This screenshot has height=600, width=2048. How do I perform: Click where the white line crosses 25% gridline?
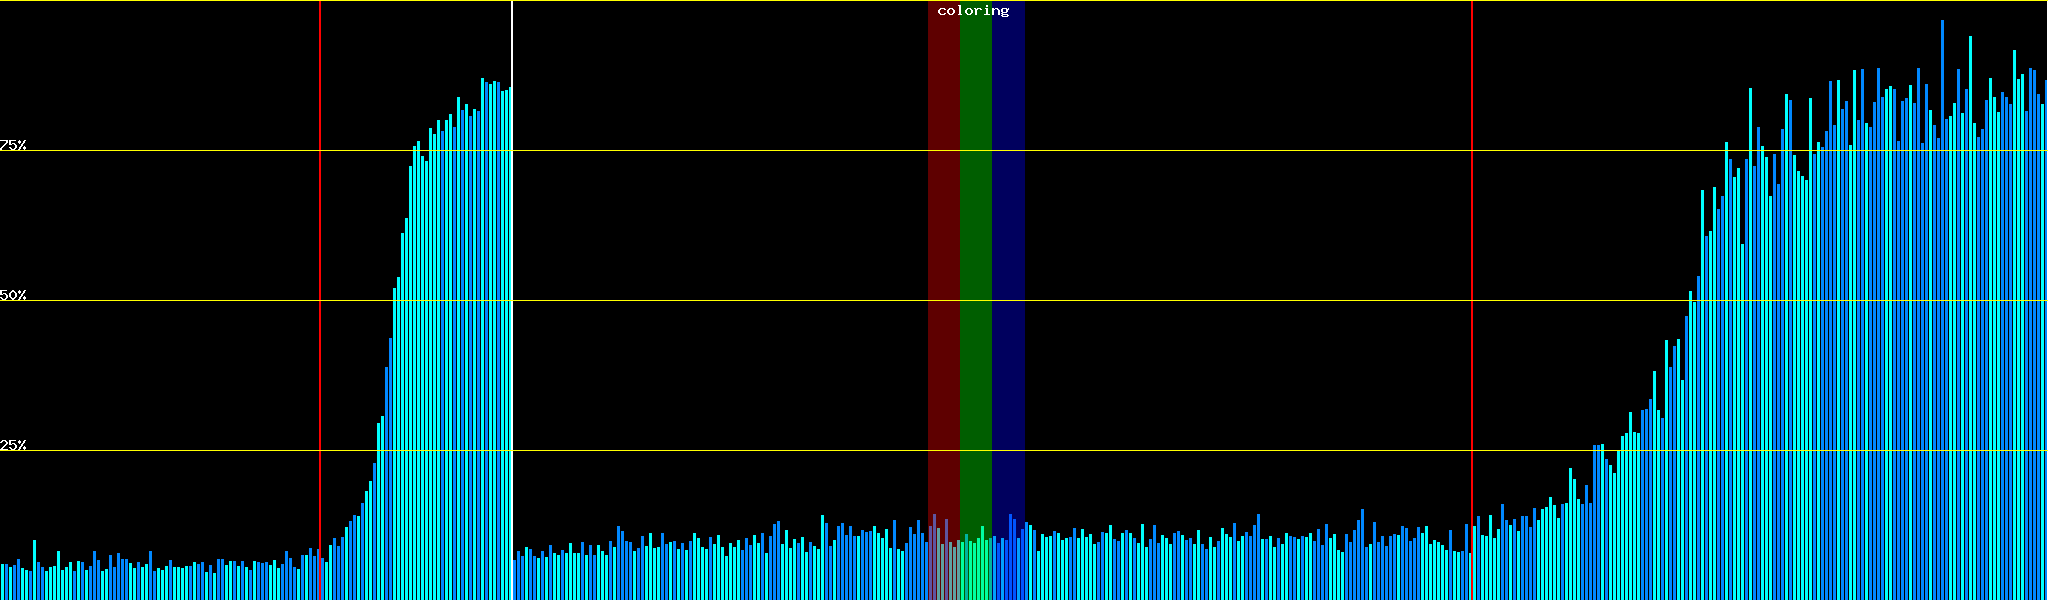coord(512,450)
